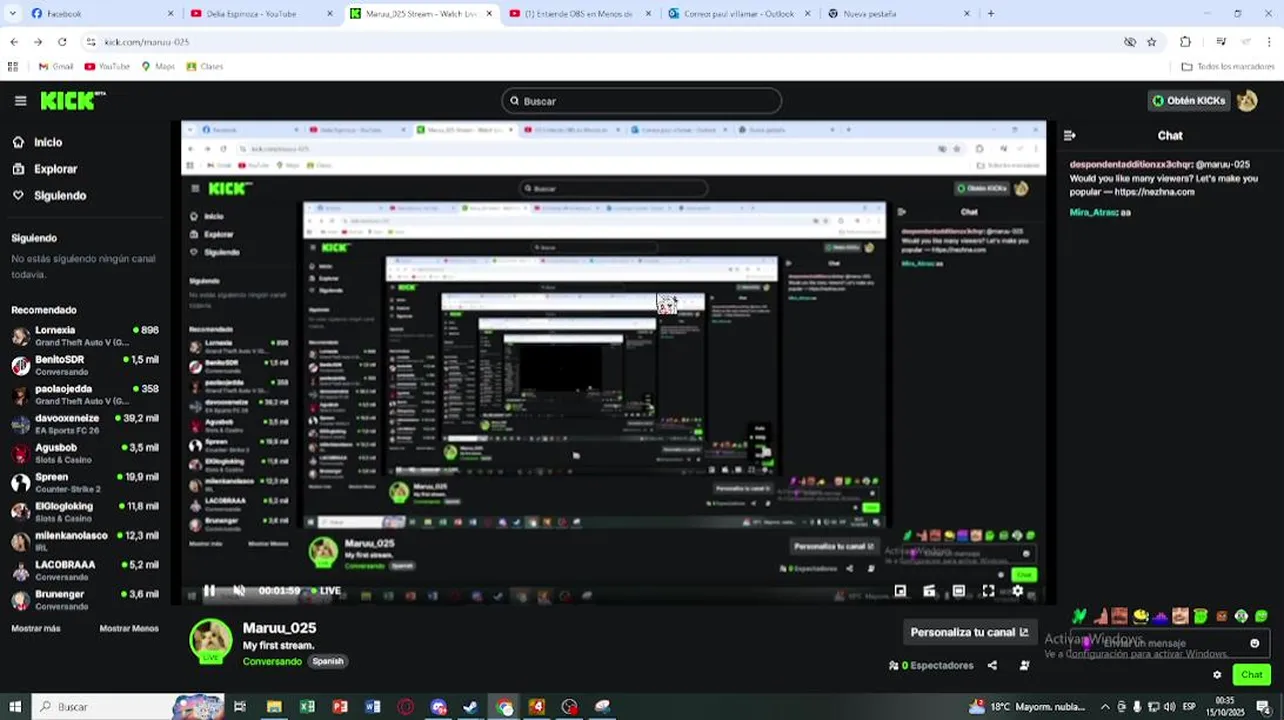Open the LACOBRAAA recommended channel

point(85,570)
